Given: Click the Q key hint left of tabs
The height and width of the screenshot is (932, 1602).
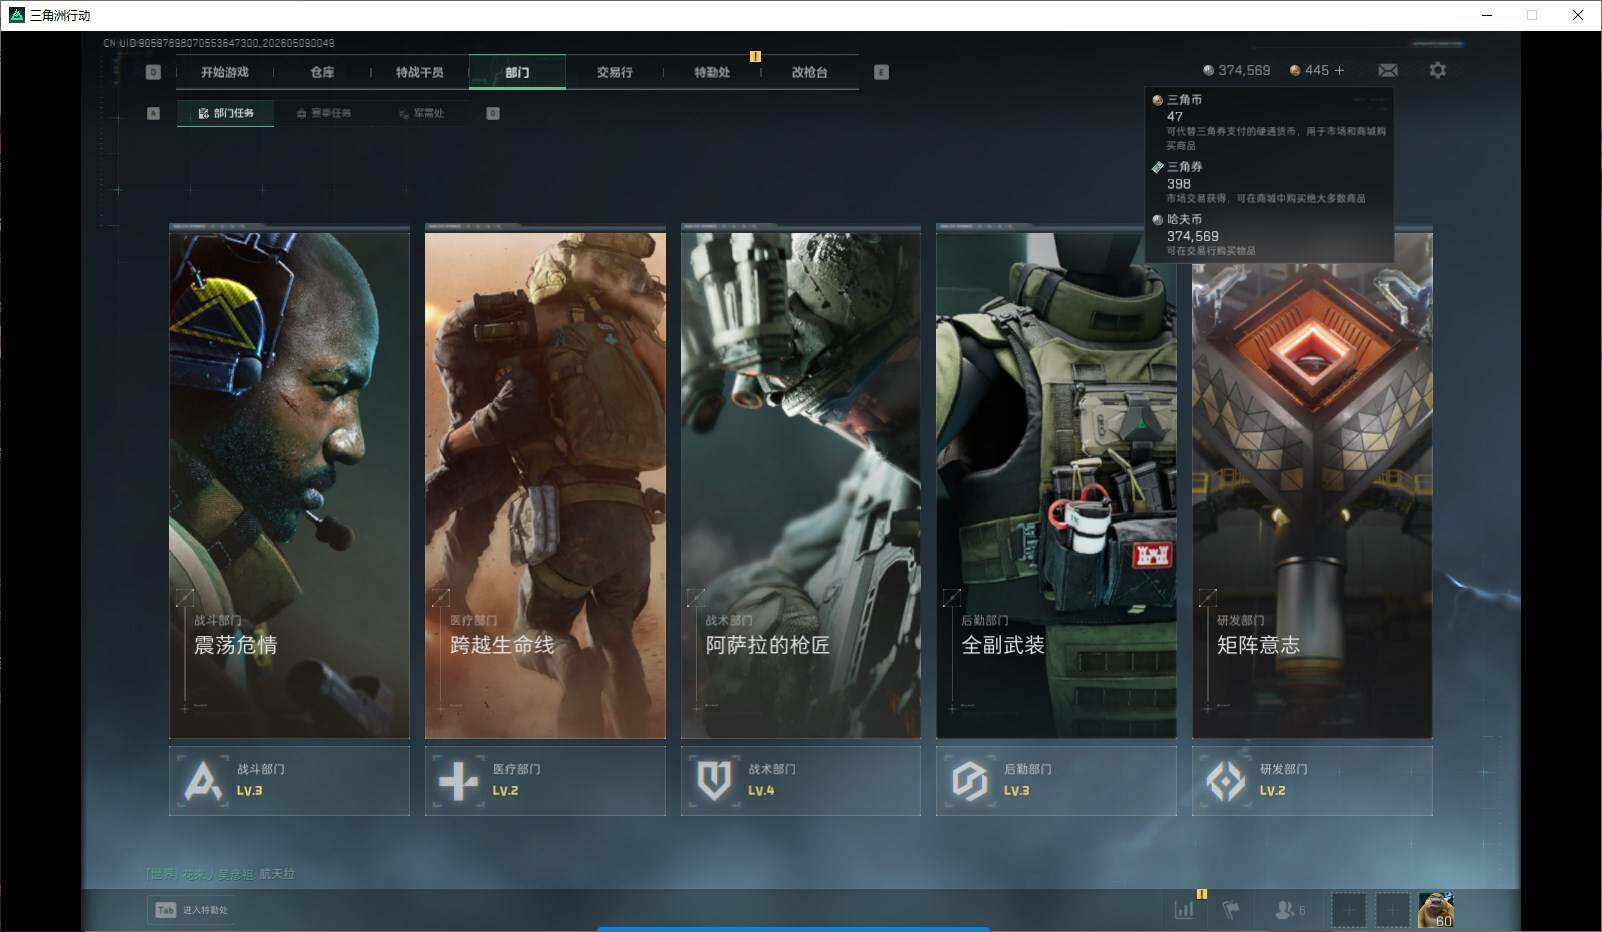Looking at the screenshot, I should pyautogui.click(x=153, y=72).
